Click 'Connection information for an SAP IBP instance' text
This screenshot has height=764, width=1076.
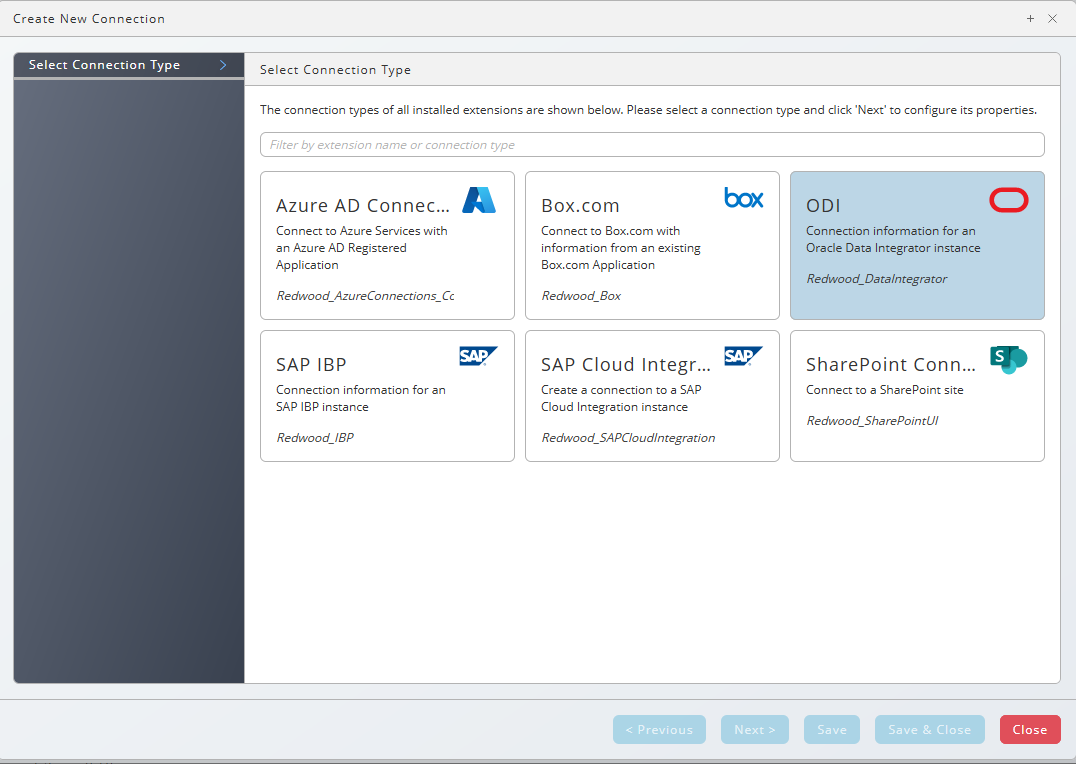tap(361, 398)
